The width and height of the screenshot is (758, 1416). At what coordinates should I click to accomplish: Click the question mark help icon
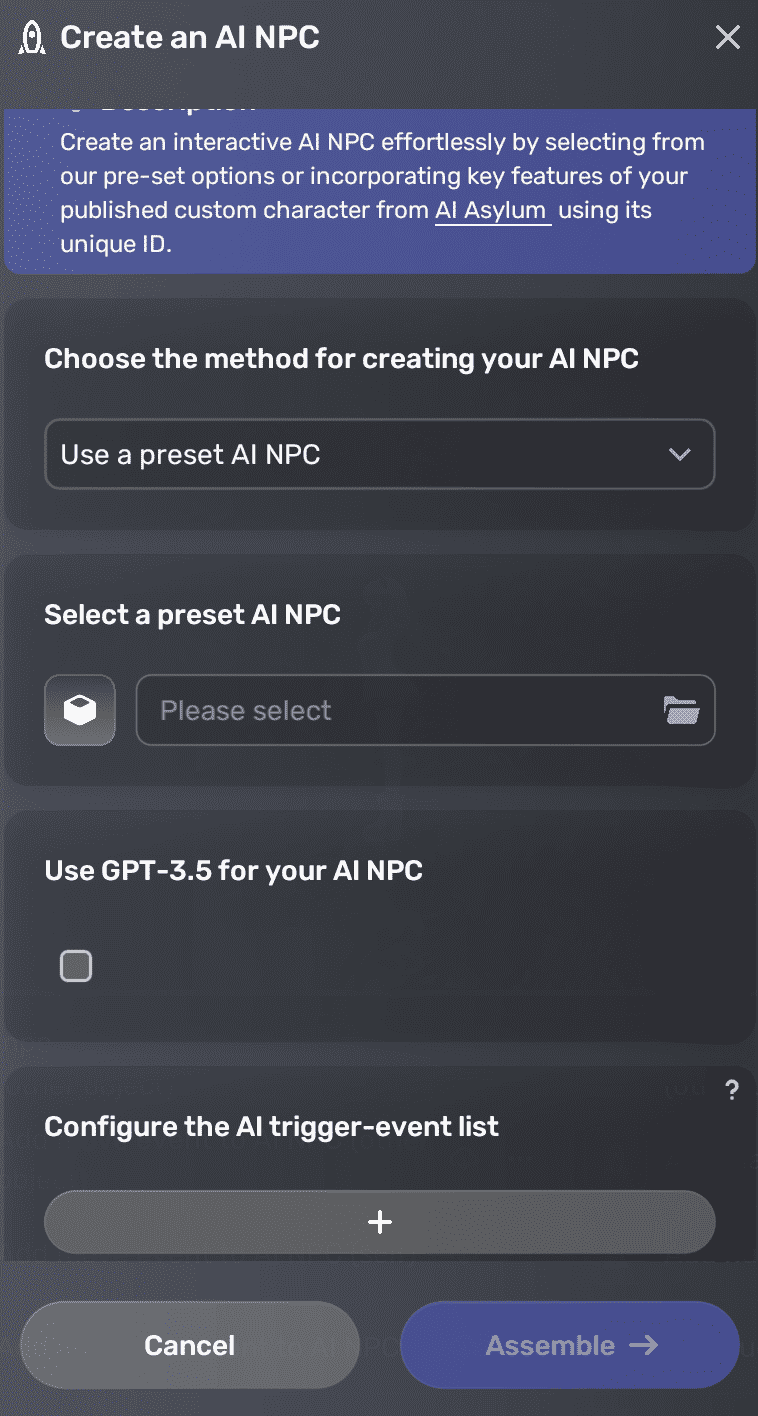click(732, 1090)
